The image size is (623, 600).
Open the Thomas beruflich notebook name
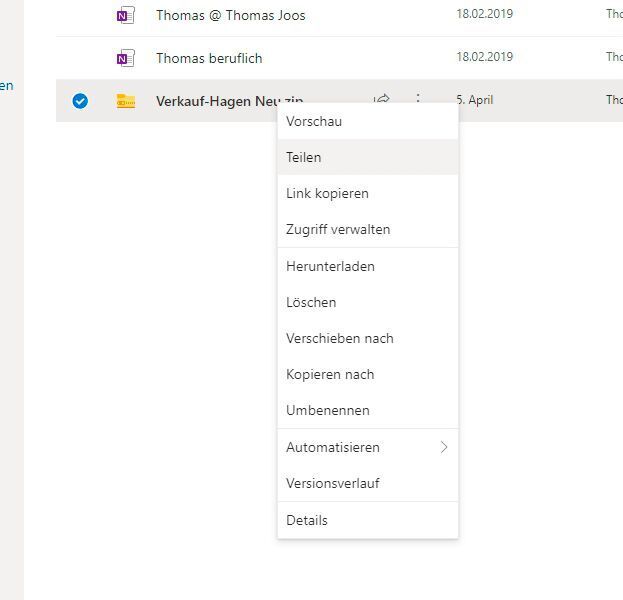pyautogui.click(x=209, y=58)
